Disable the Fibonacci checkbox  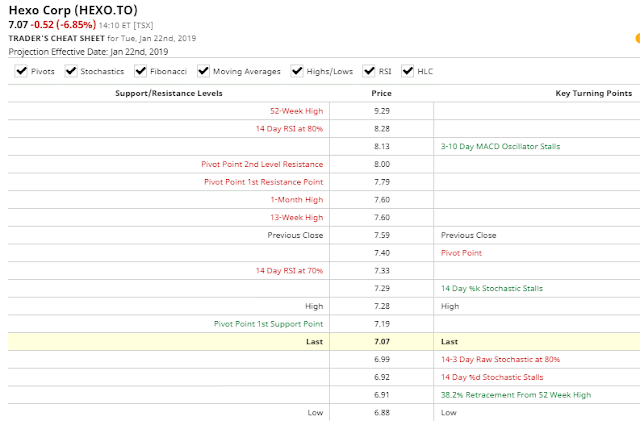tap(140, 71)
